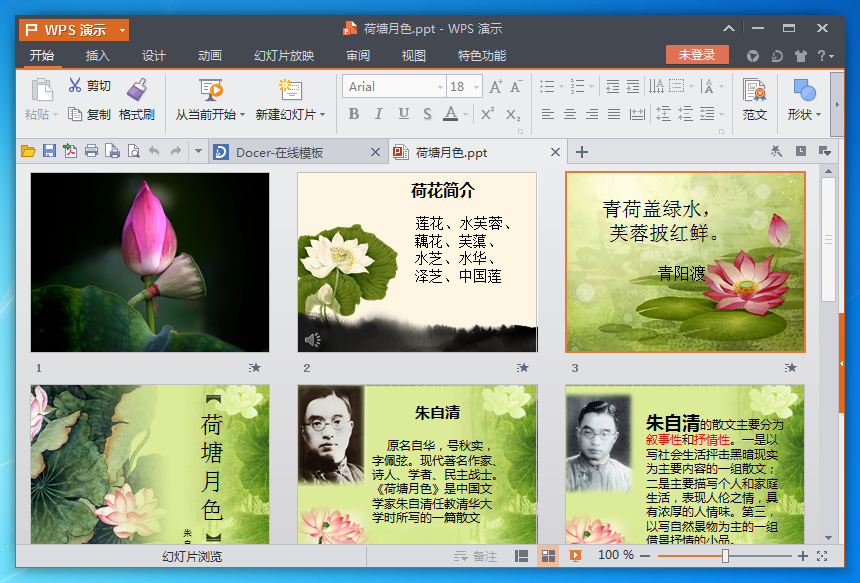This screenshot has height=583, width=860.
Task: Click zoom slider handle
Action: click(x=725, y=556)
